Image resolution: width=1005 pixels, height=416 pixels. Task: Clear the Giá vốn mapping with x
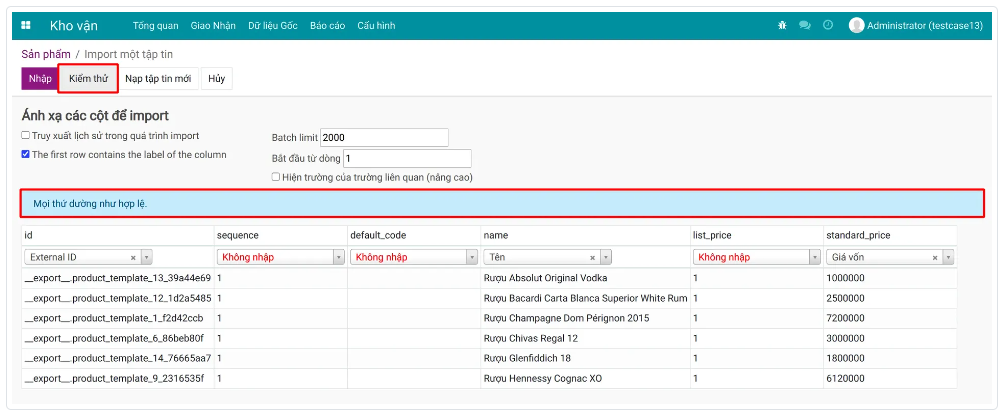(935, 257)
